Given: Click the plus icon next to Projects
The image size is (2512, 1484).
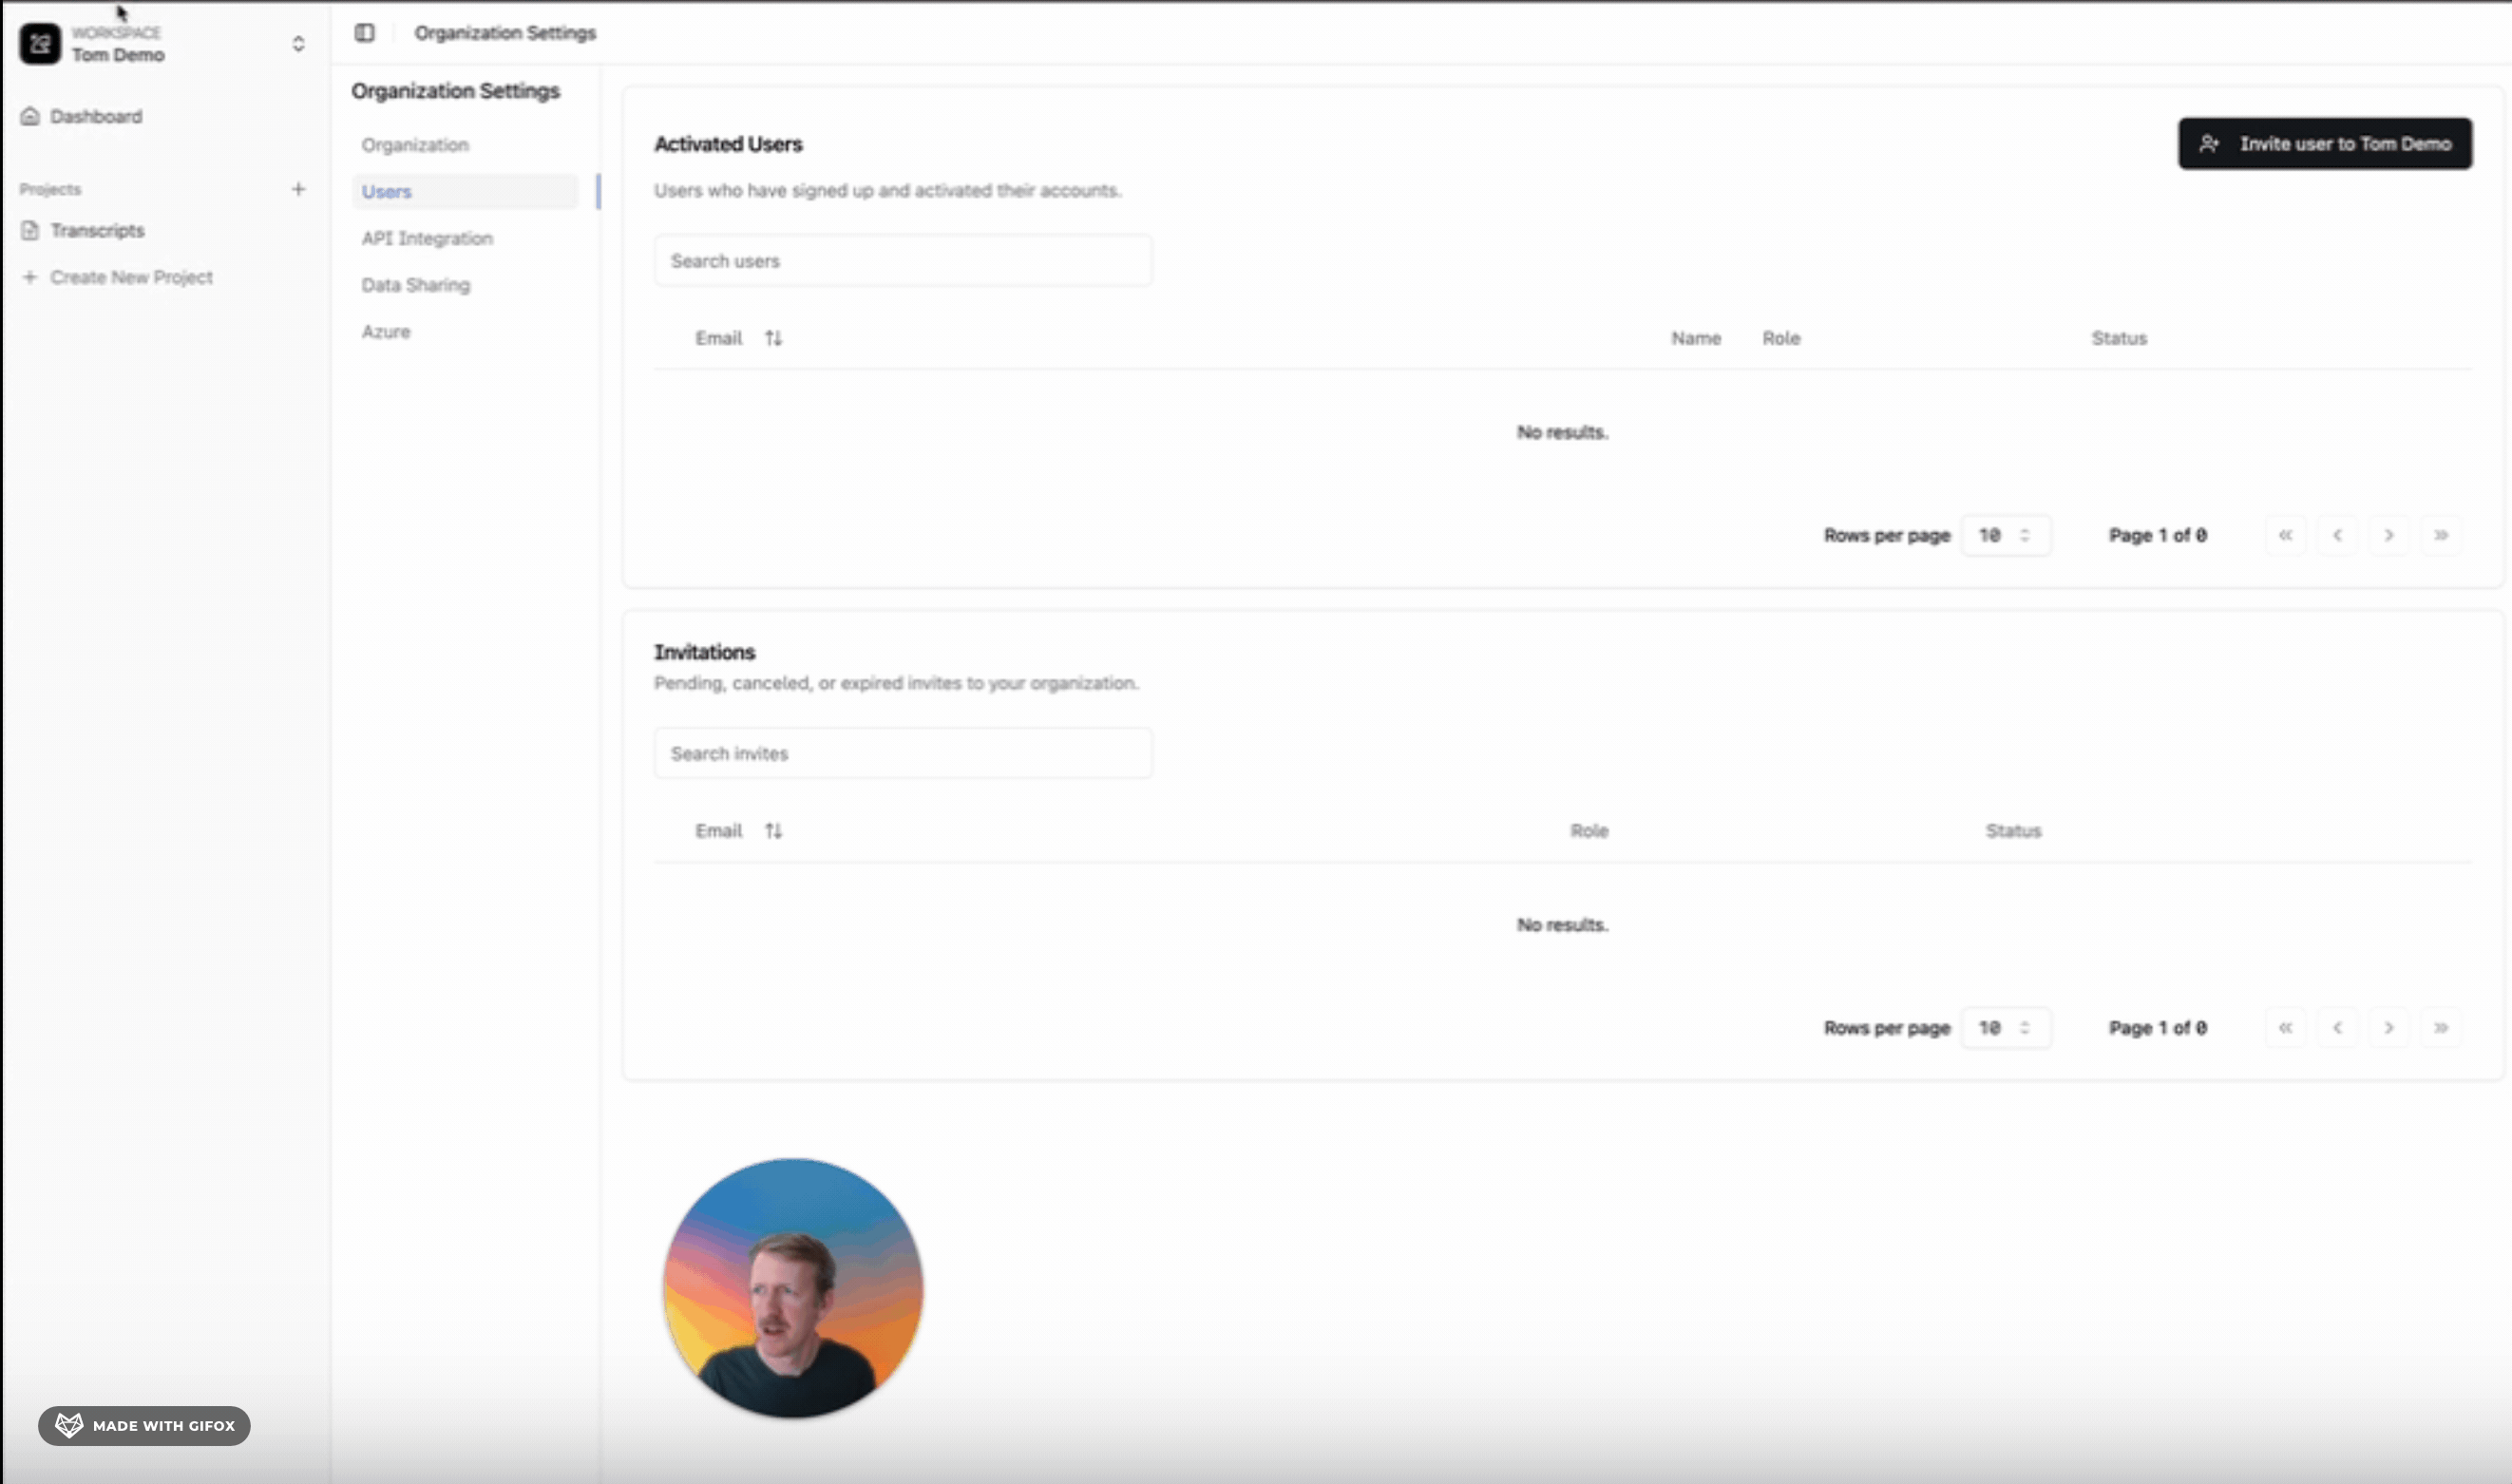Looking at the screenshot, I should 299,188.
